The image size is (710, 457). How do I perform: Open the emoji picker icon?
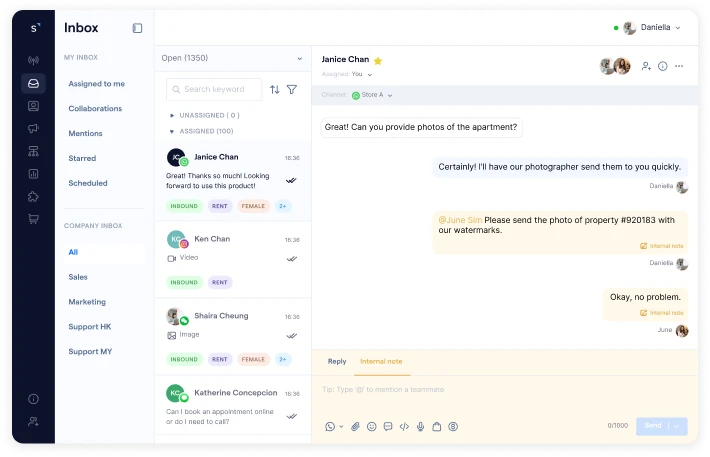coord(372,427)
